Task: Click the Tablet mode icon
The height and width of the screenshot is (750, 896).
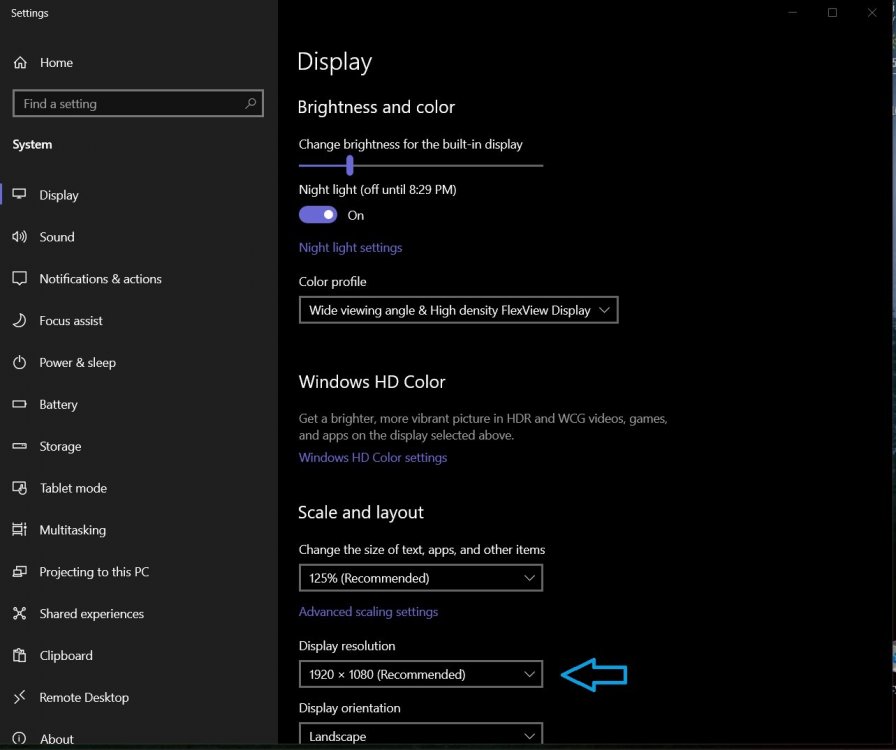Action: pos(19,488)
